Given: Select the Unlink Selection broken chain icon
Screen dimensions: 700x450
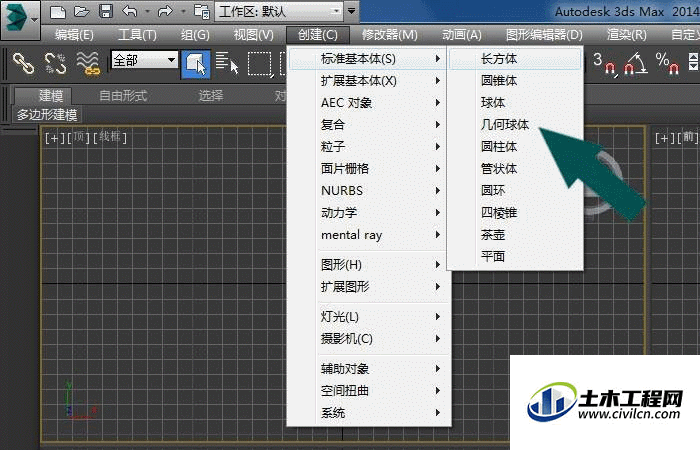Looking at the screenshot, I should pos(55,63).
